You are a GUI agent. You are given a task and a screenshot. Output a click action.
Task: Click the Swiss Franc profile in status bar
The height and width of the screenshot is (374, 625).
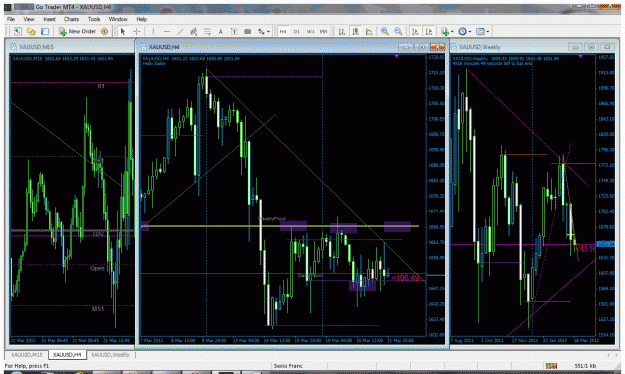[x=288, y=366]
